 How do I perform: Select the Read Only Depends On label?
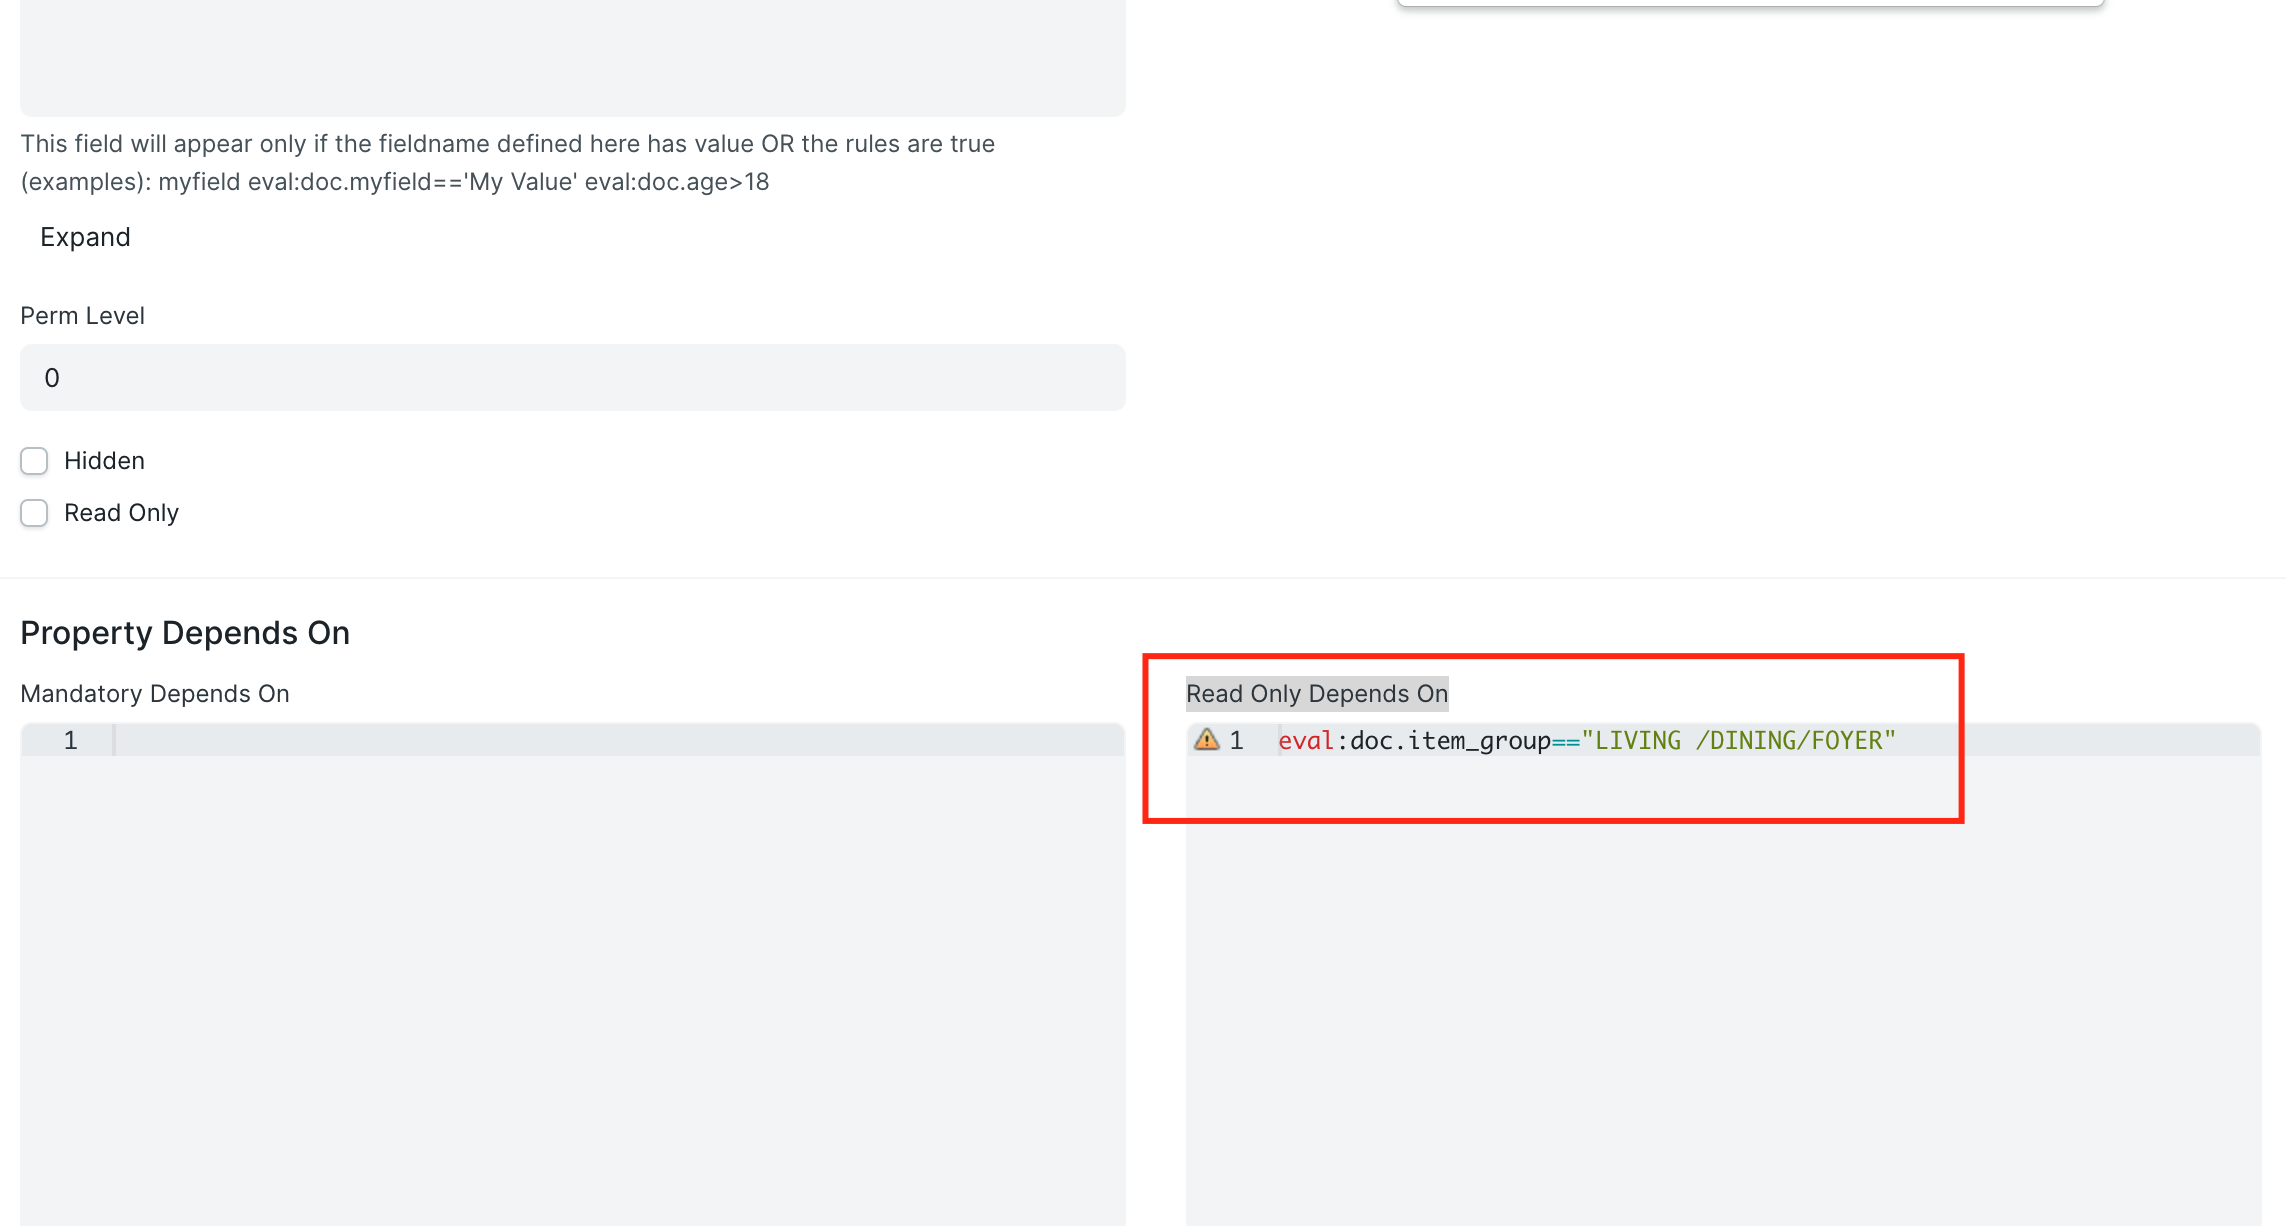[x=1316, y=693]
